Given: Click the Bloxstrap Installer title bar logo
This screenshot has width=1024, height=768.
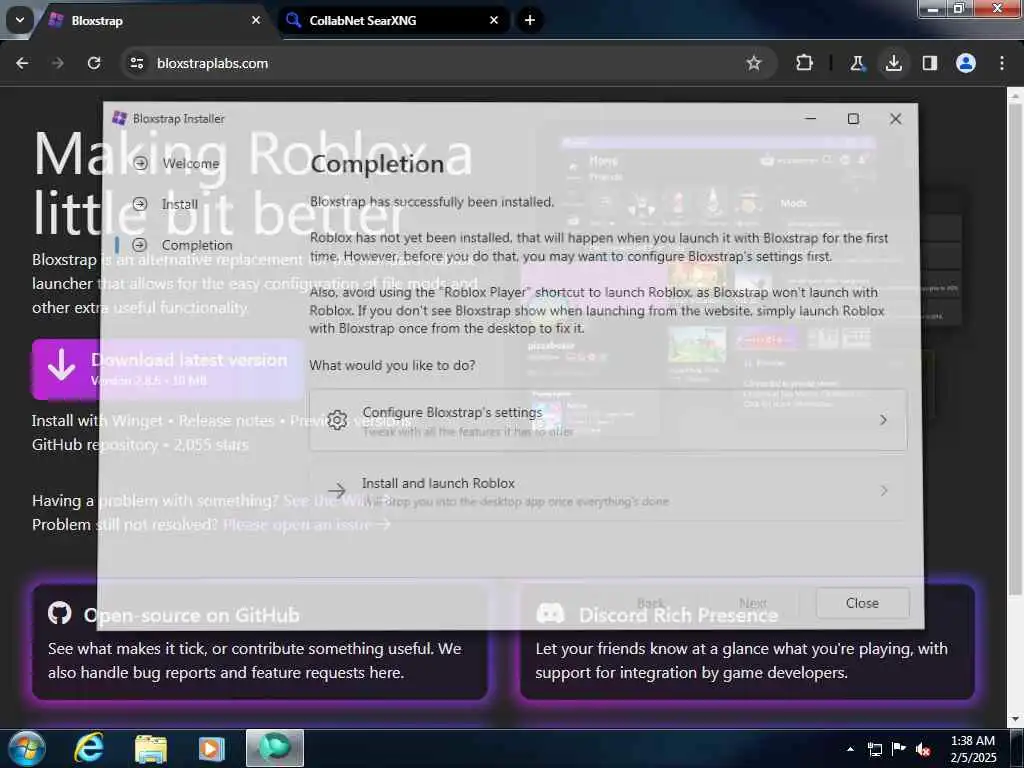Looking at the screenshot, I should pos(119,118).
